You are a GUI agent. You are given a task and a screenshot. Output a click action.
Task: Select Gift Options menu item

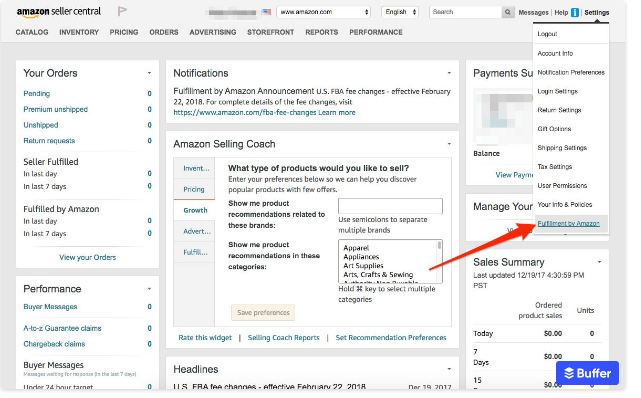[x=554, y=129]
